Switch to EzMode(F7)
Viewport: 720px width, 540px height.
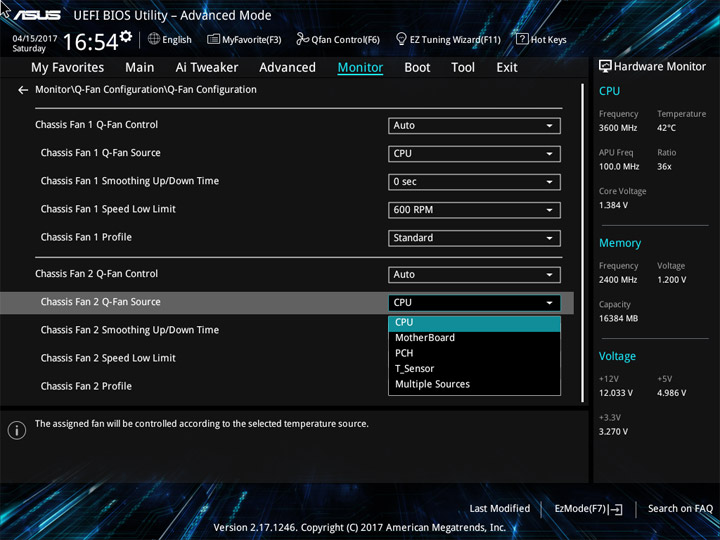(x=588, y=509)
